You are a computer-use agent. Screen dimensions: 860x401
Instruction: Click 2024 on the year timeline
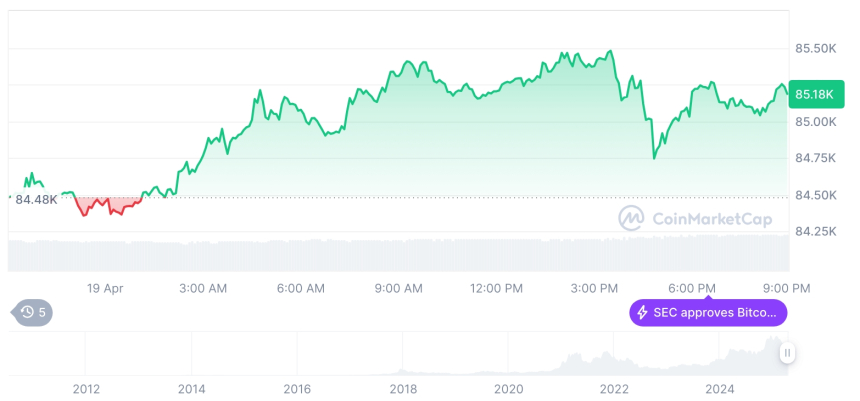point(720,388)
